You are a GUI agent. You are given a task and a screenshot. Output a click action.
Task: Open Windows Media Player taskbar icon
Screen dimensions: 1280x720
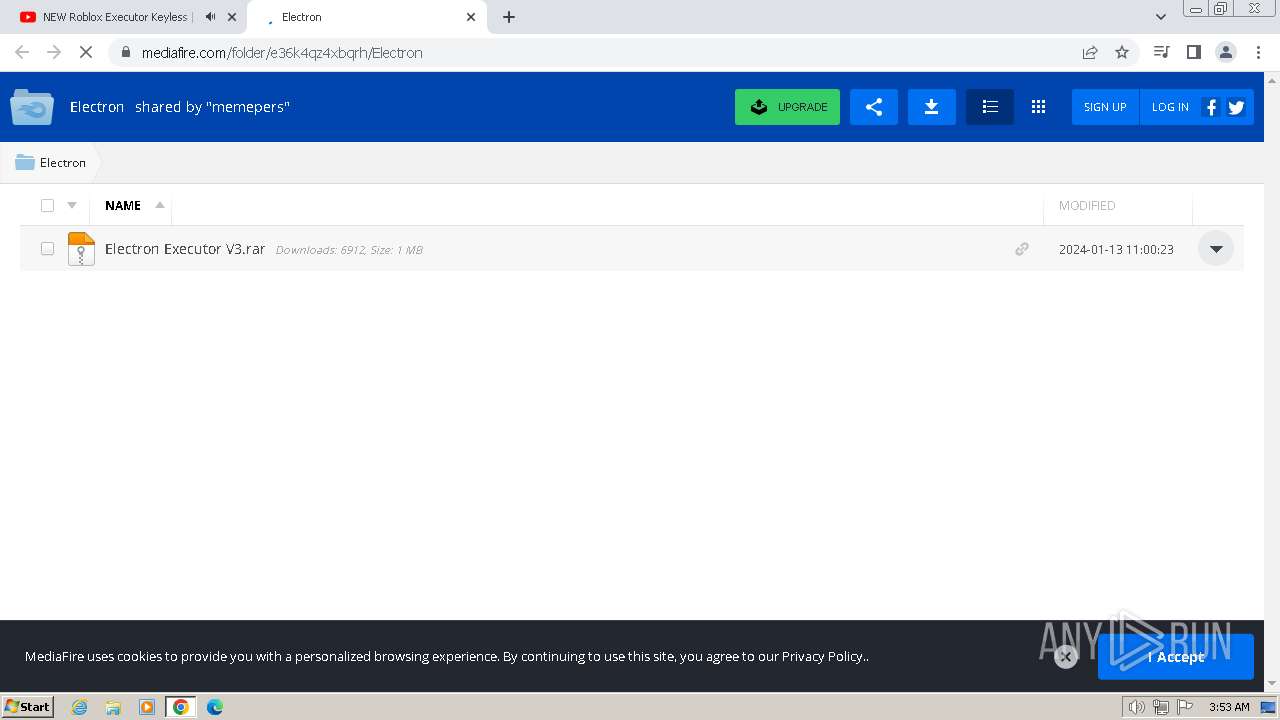click(147, 707)
